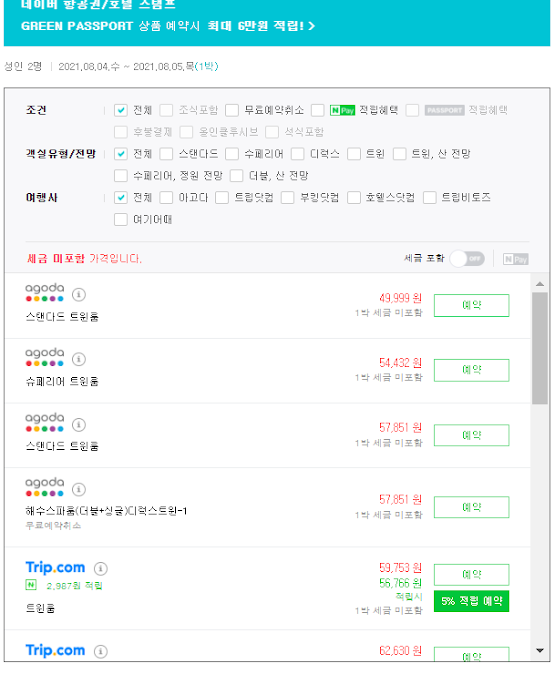Click 무료예약취소 label under 해수스파룸
555x674 pixels.
(53, 525)
